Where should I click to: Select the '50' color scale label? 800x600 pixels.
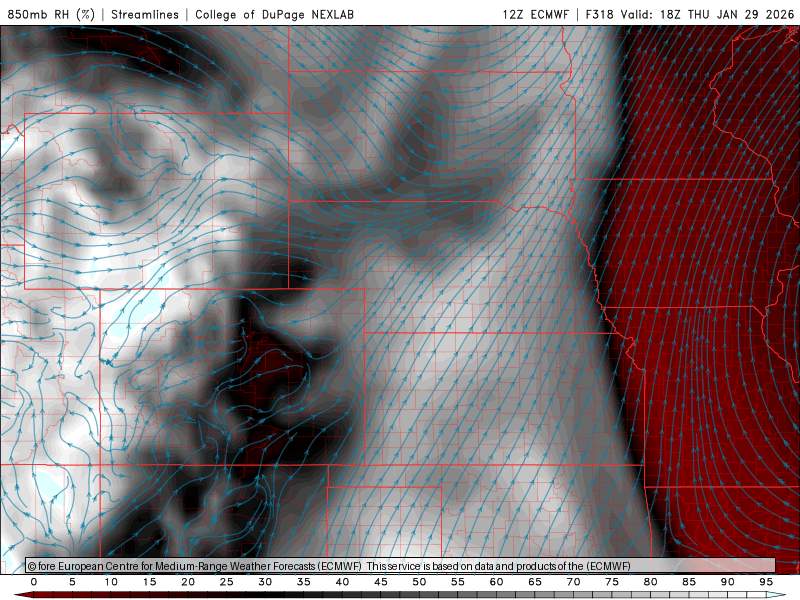(x=419, y=582)
